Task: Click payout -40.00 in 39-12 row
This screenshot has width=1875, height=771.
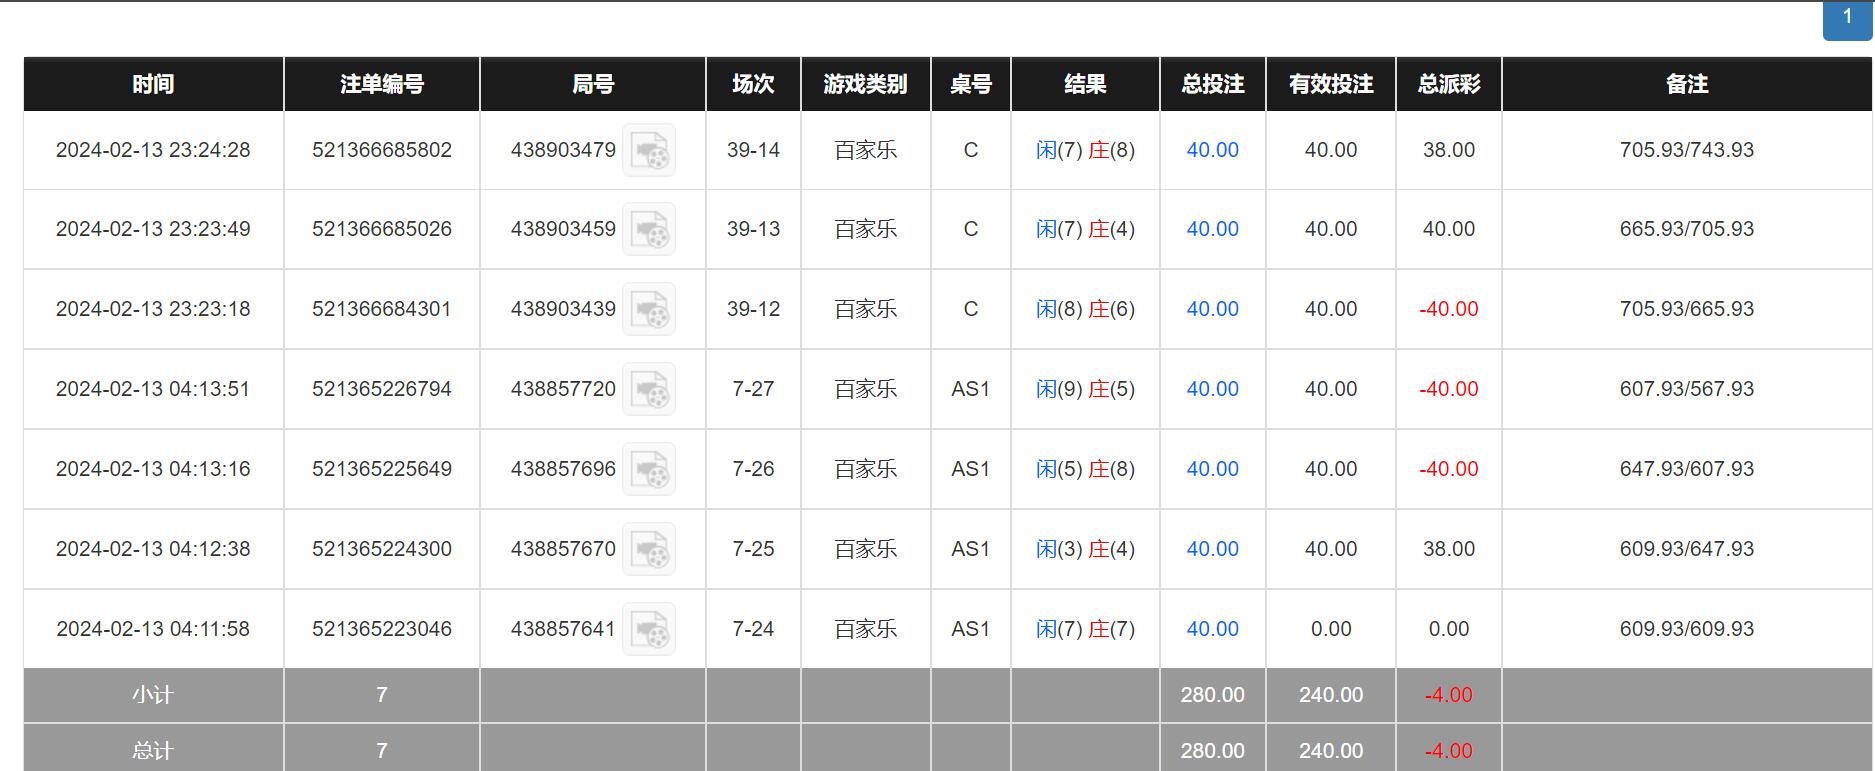Action: tap(1449, 309)
